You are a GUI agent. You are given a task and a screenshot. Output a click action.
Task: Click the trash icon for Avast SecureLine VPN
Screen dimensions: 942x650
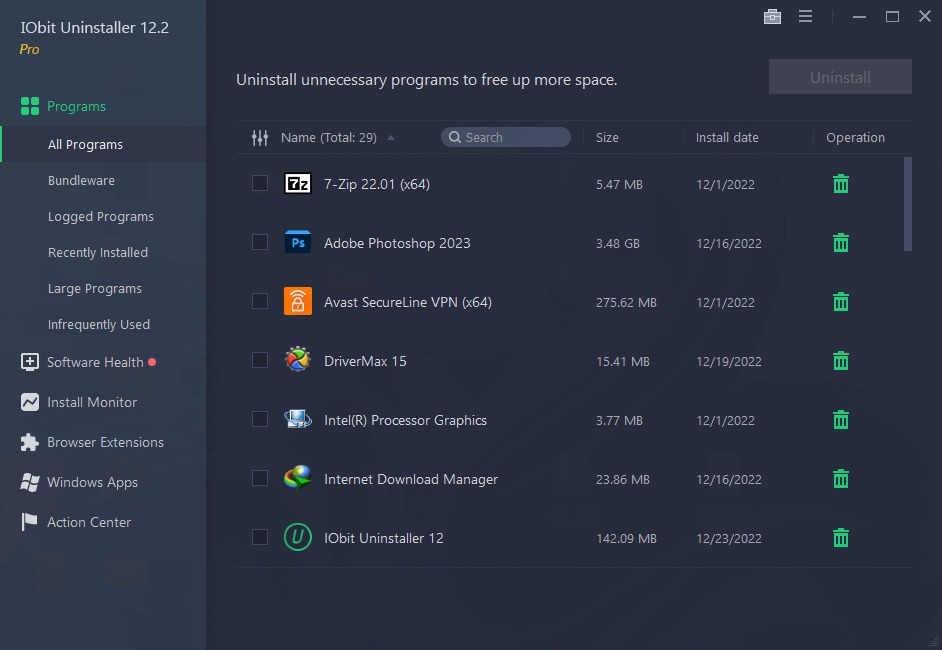tap(840, 302)
